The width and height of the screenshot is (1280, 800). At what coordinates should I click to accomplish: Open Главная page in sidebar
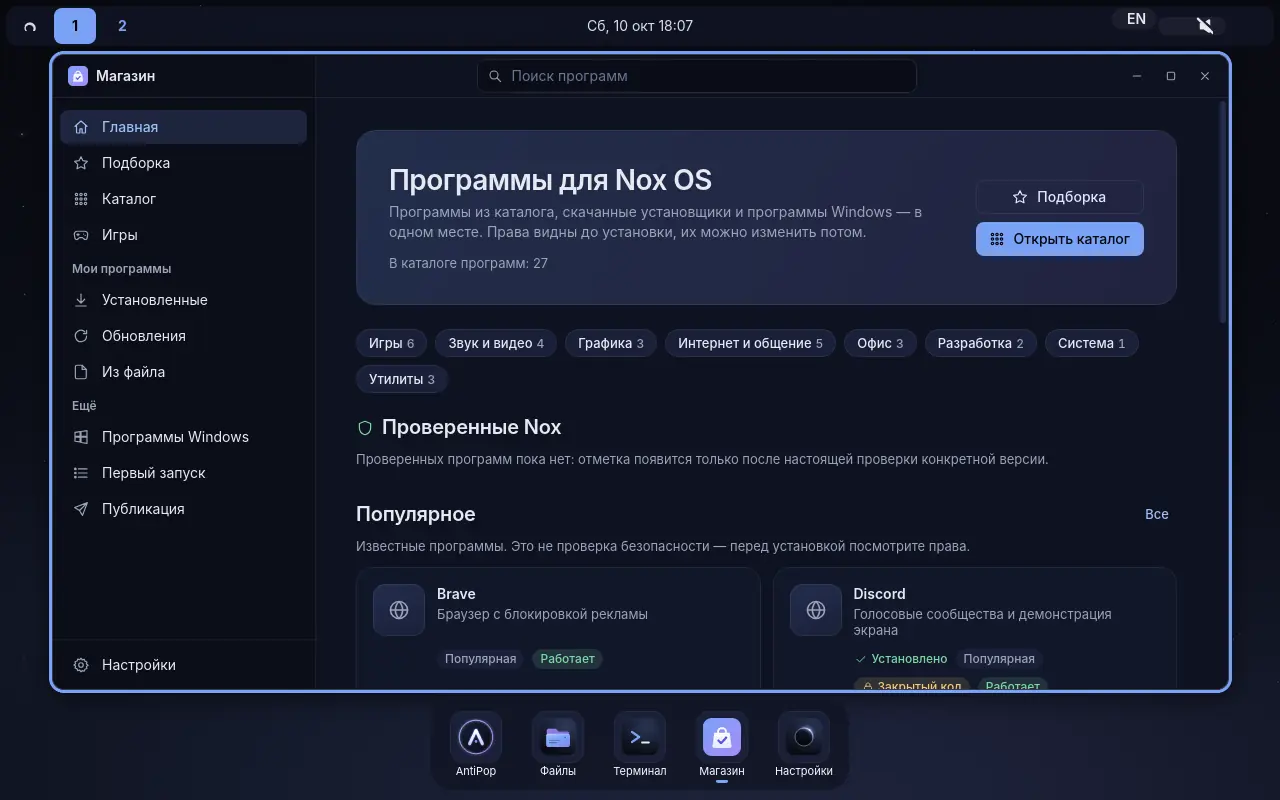pos(183,127)
